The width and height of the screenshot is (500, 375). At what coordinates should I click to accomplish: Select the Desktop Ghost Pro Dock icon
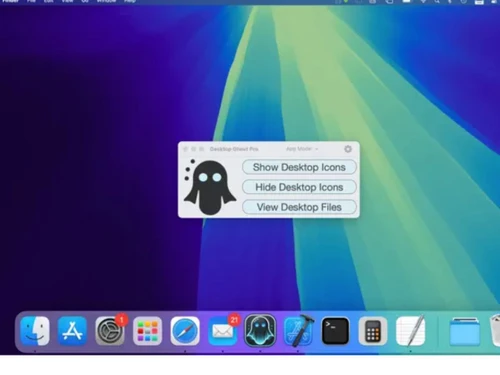(260, 330)
